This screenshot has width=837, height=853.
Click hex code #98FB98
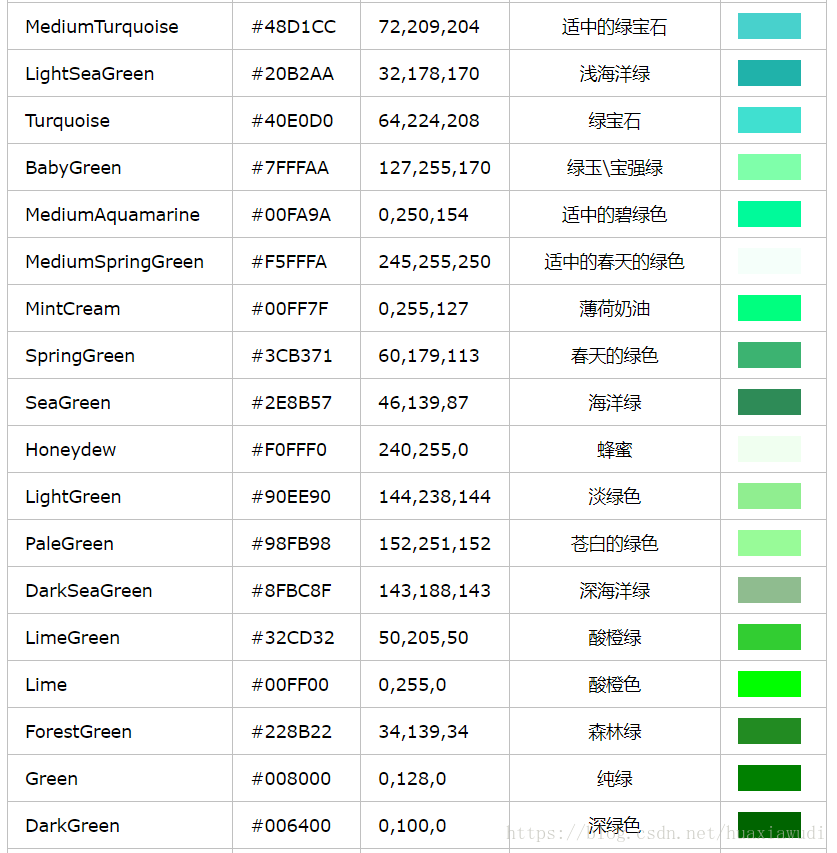pos(291,543)
